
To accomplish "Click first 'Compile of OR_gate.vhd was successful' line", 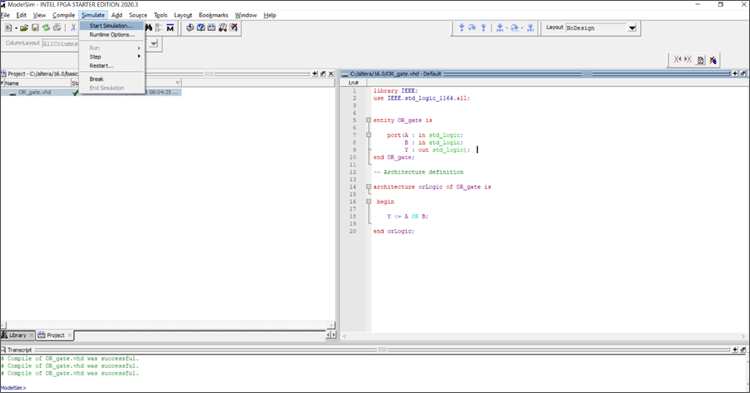I will click(x=70, y=358).
